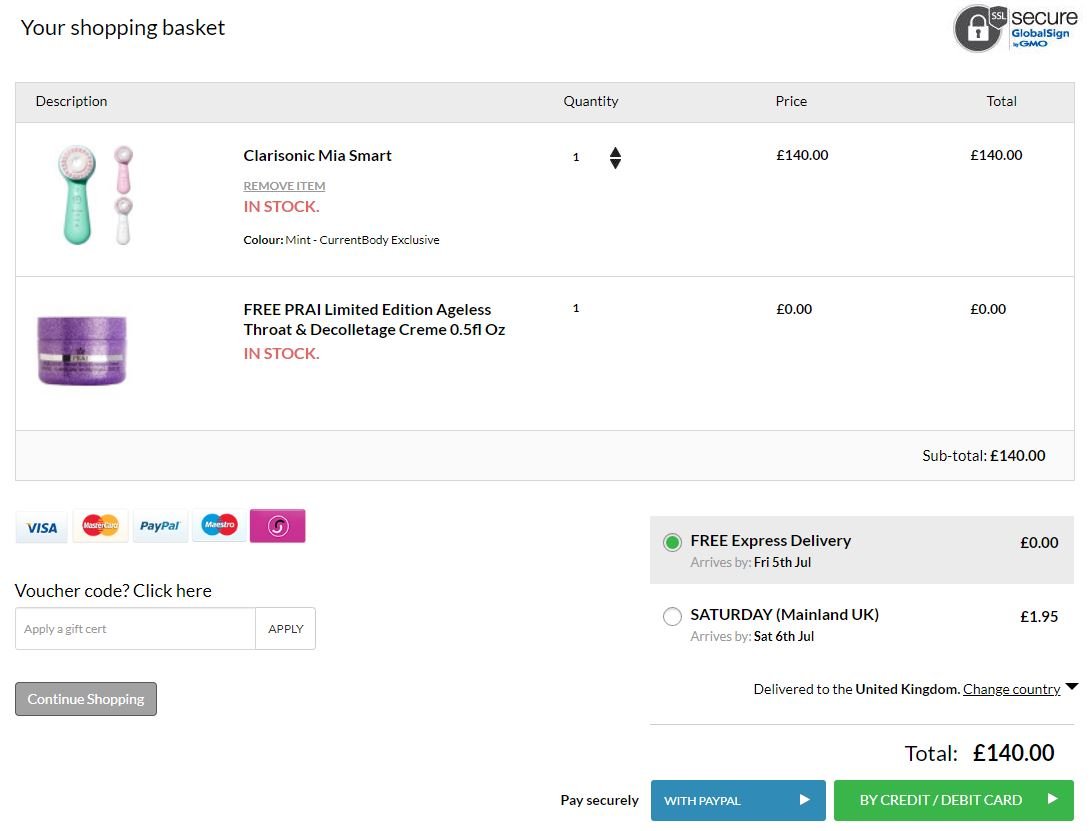Select SATURDAY (Mainland UK) delivery option
The width and height of the screenshot is (1091, 831).
pos(672,616)
